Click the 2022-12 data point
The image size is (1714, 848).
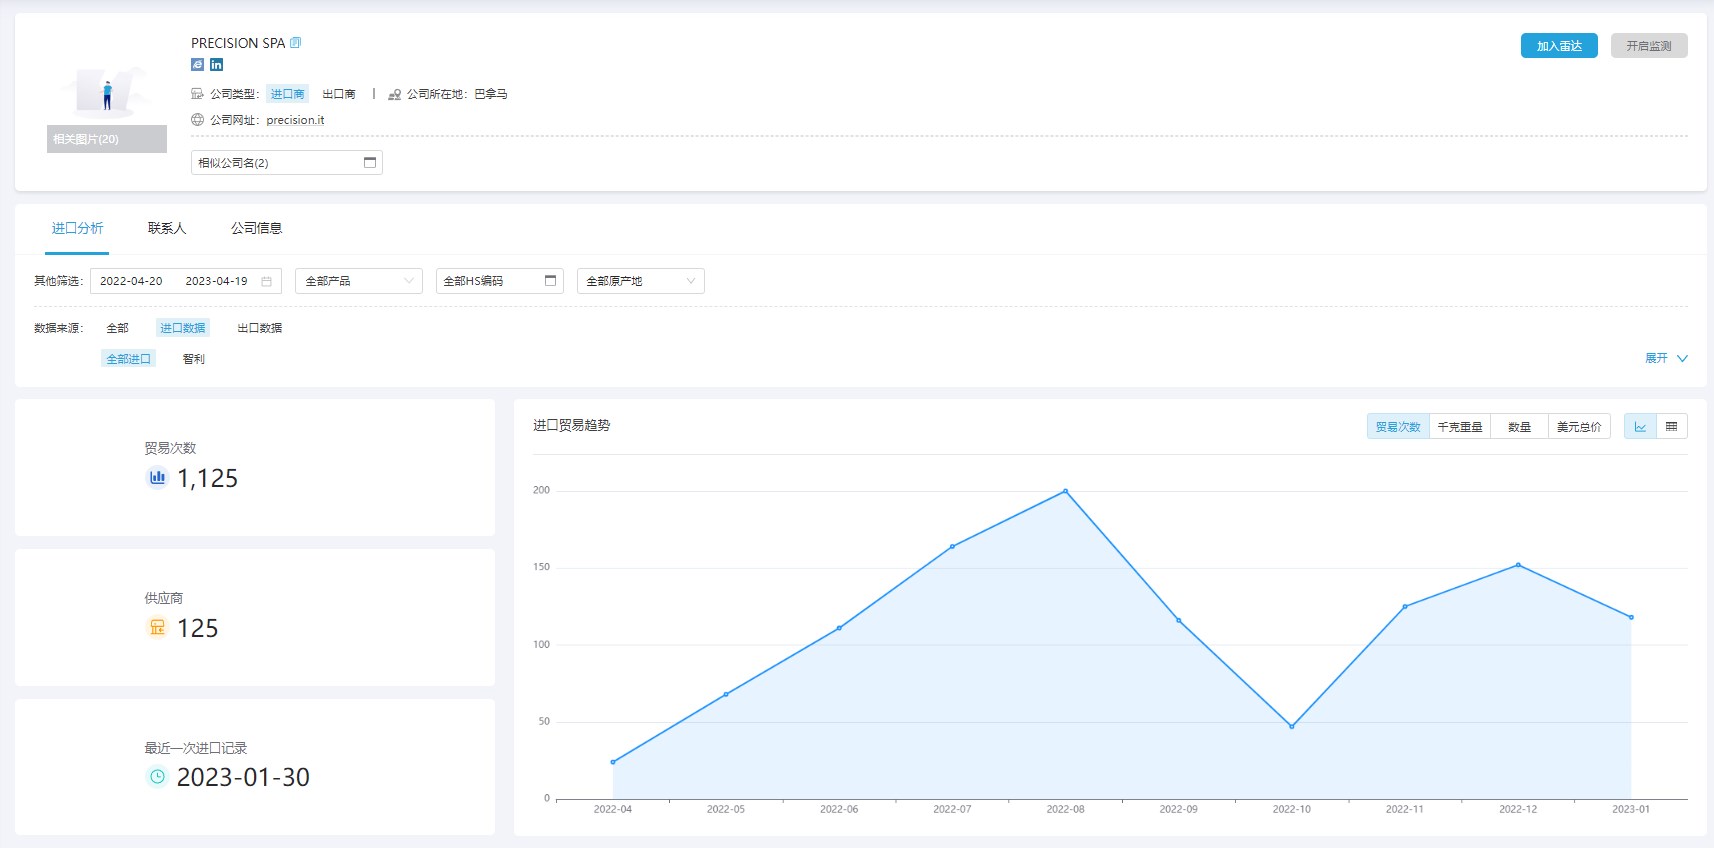point(1518,565)
